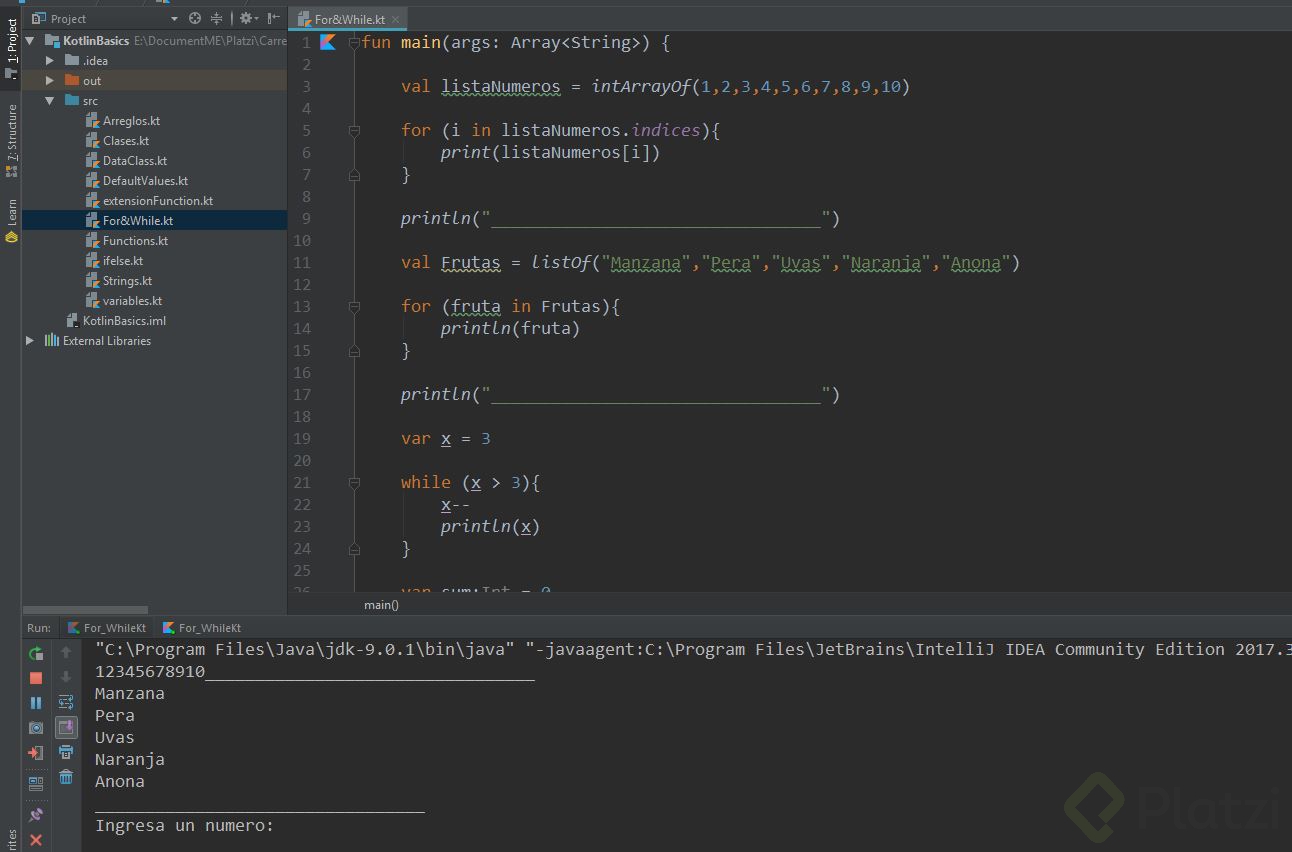Image resolution: width=1292 pixels, height=852 pixels.
Task: Click the Project panel horizontal scrollbar
Action: point(85,609)
